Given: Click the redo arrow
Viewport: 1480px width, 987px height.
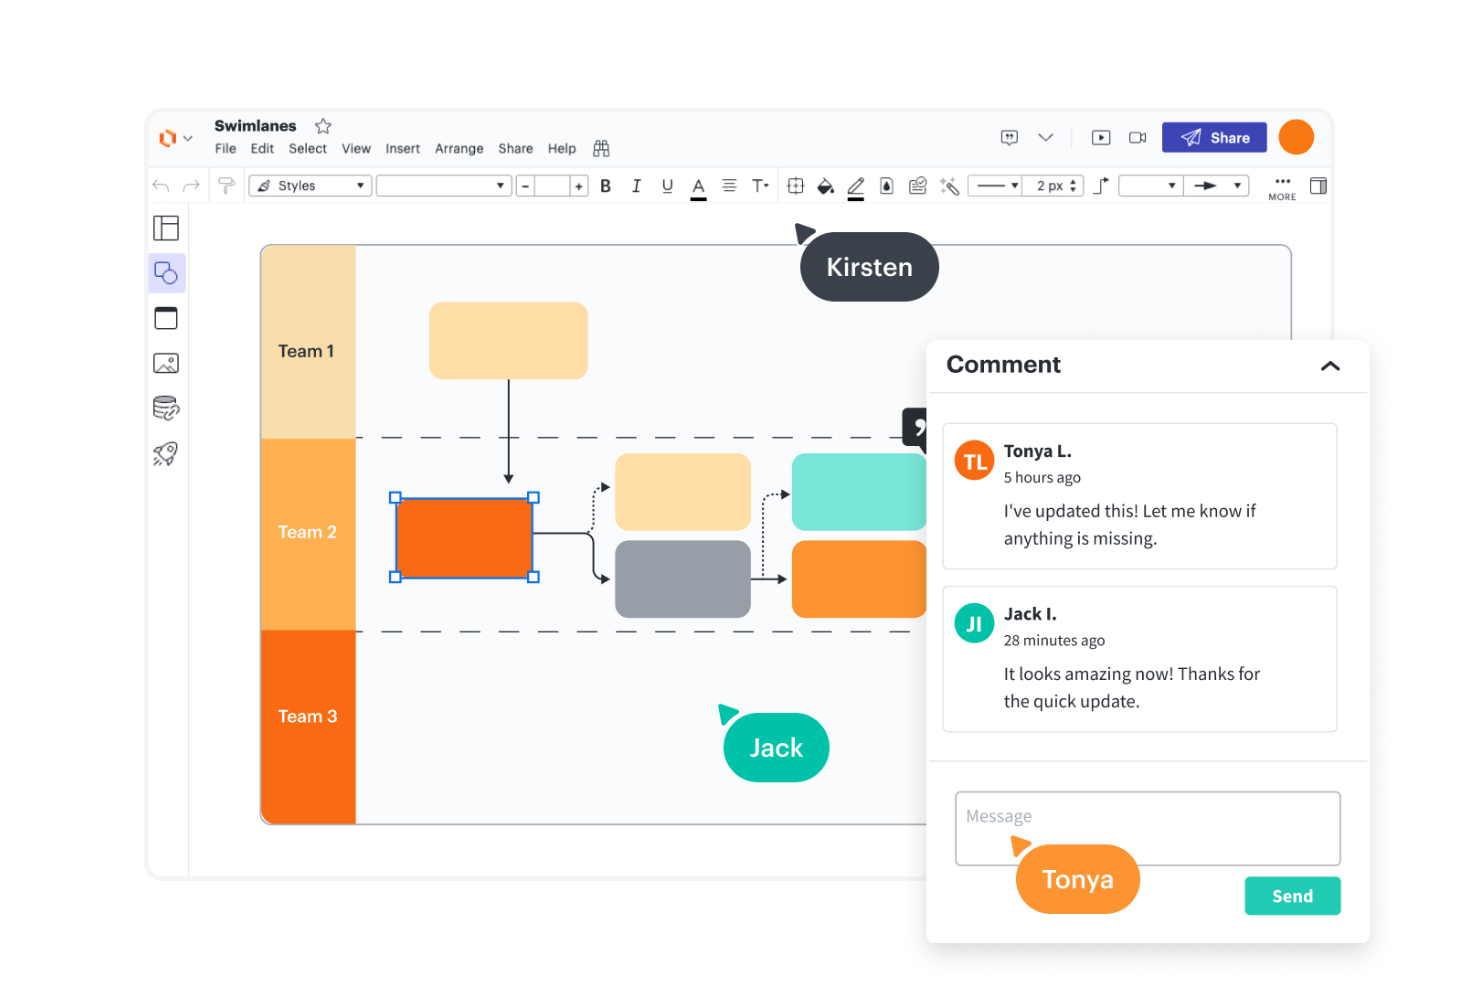Looking at the screenshot, I should coord(191,186).
